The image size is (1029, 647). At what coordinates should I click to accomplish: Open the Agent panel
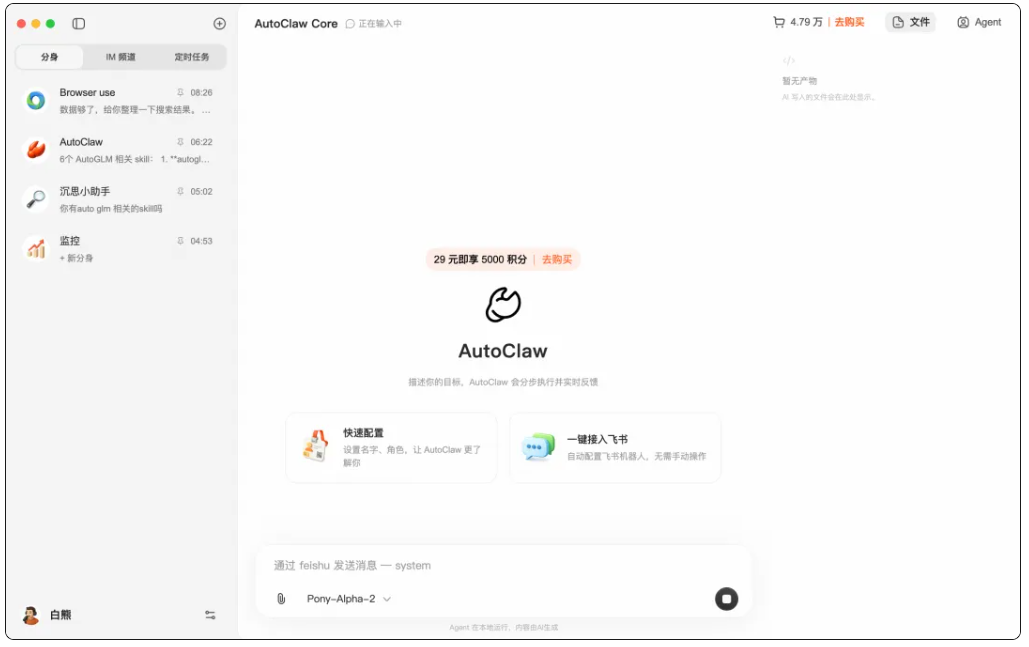click(x=977, y=22)
